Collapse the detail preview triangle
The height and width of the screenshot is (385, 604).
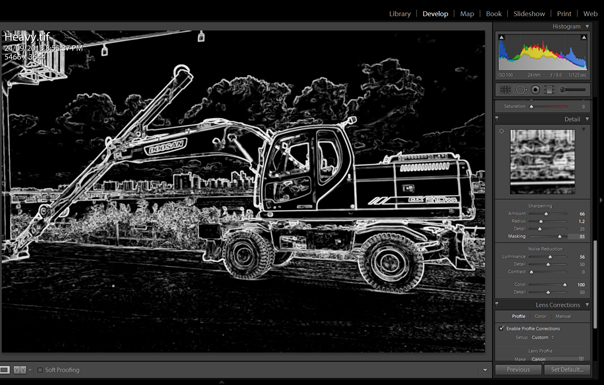click(584, 129)
